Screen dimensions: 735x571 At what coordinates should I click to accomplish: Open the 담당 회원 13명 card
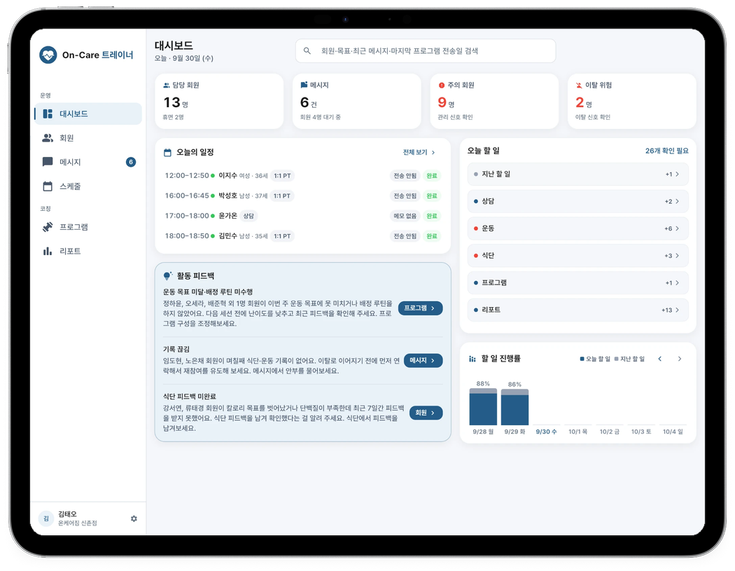click(219, 101)
